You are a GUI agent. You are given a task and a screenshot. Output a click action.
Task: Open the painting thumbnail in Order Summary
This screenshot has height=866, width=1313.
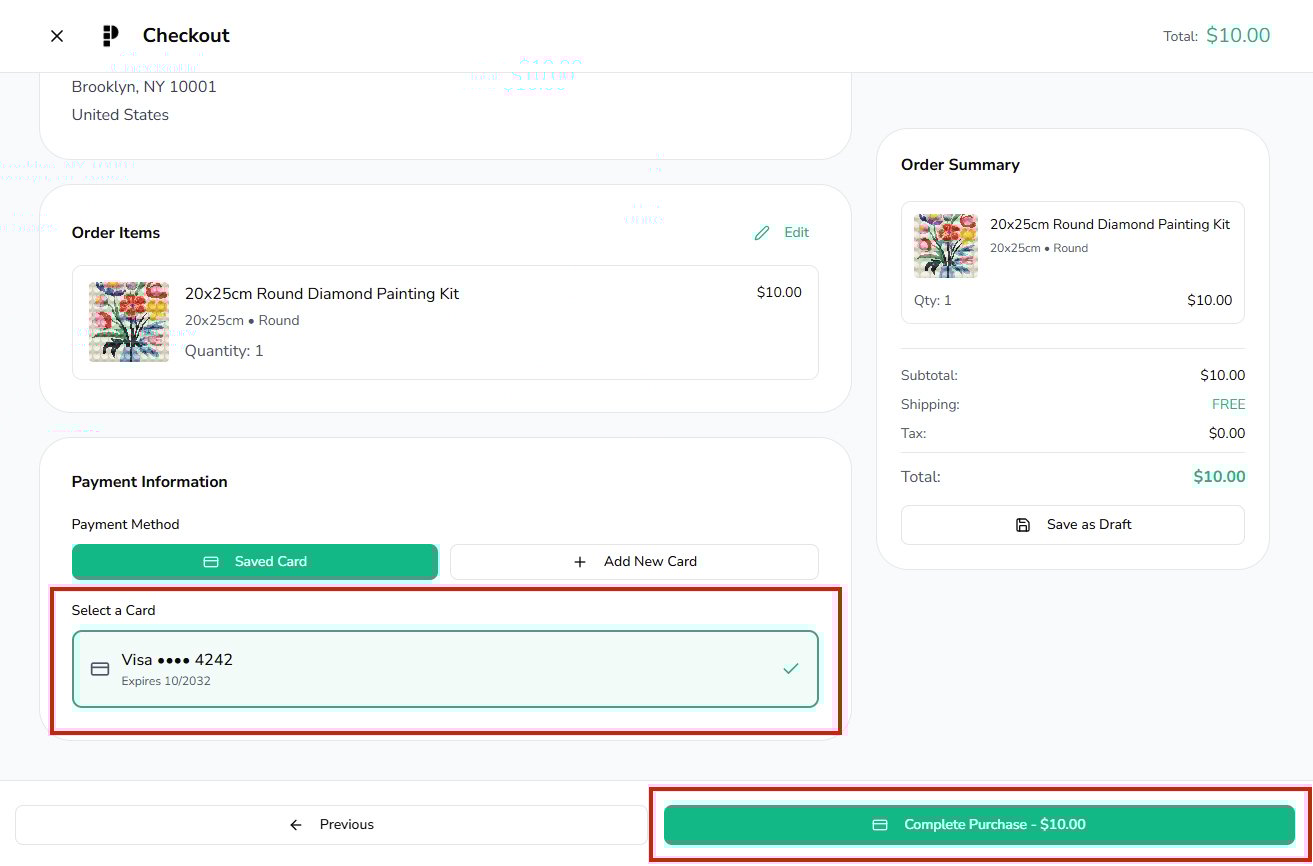[946, 246]
